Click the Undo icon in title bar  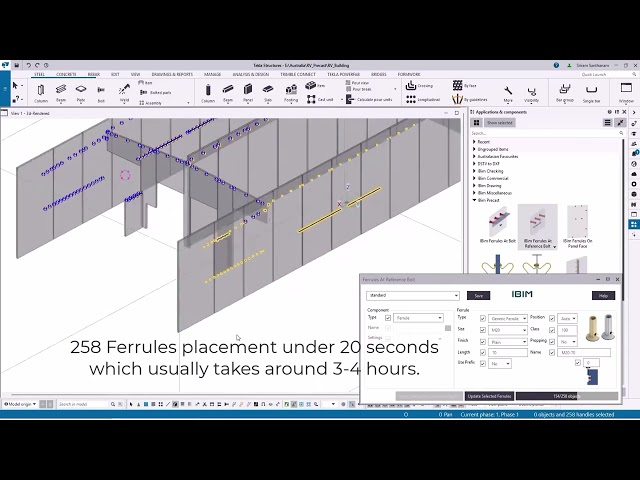[x=29, y=65]
